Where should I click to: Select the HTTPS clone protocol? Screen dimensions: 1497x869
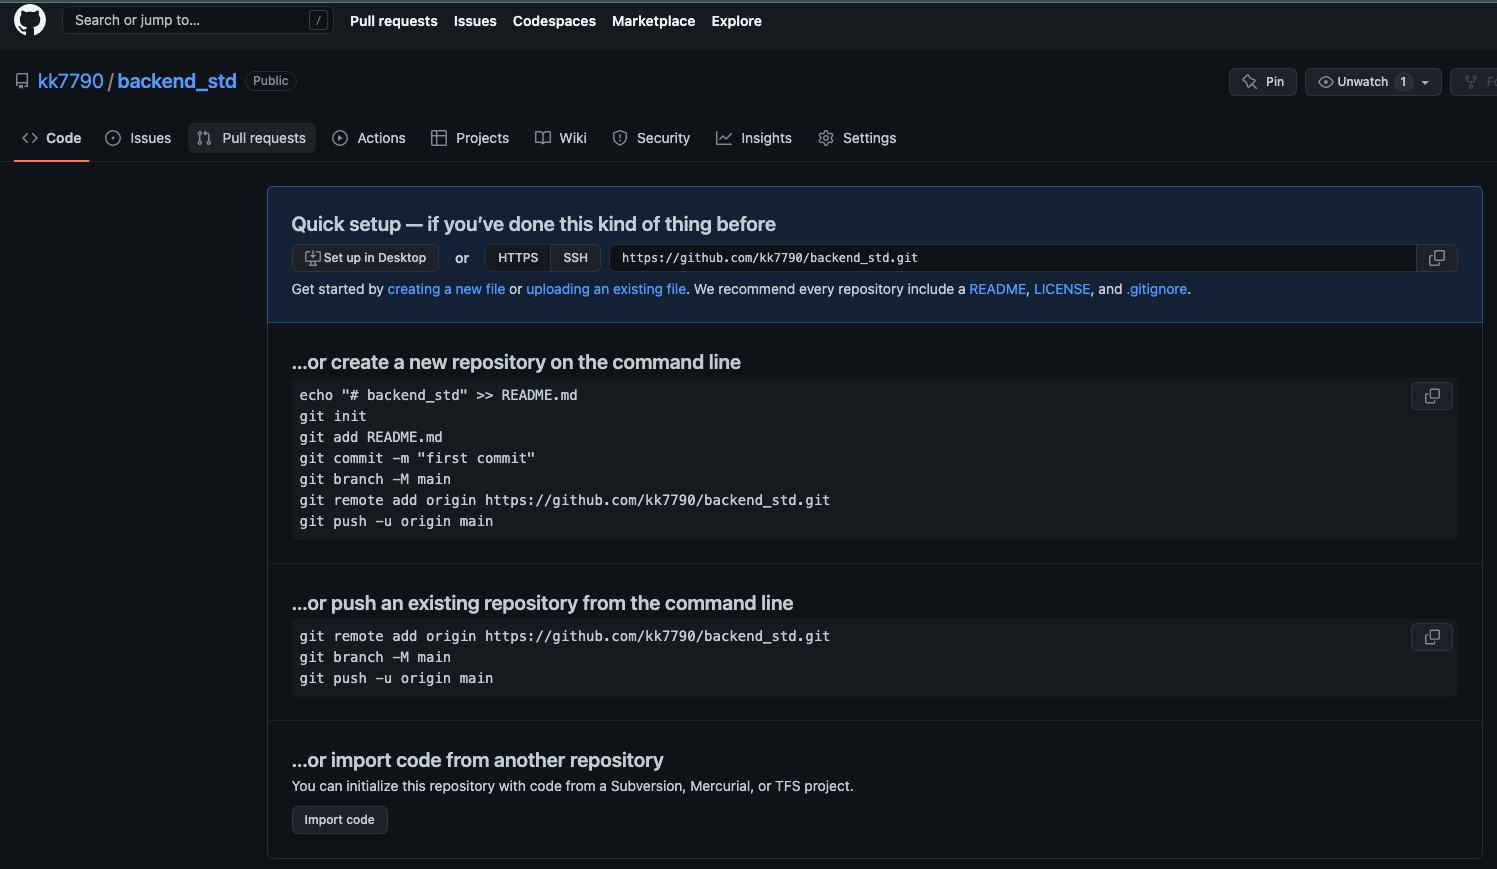pyautogui.click(x=518, y=257)
